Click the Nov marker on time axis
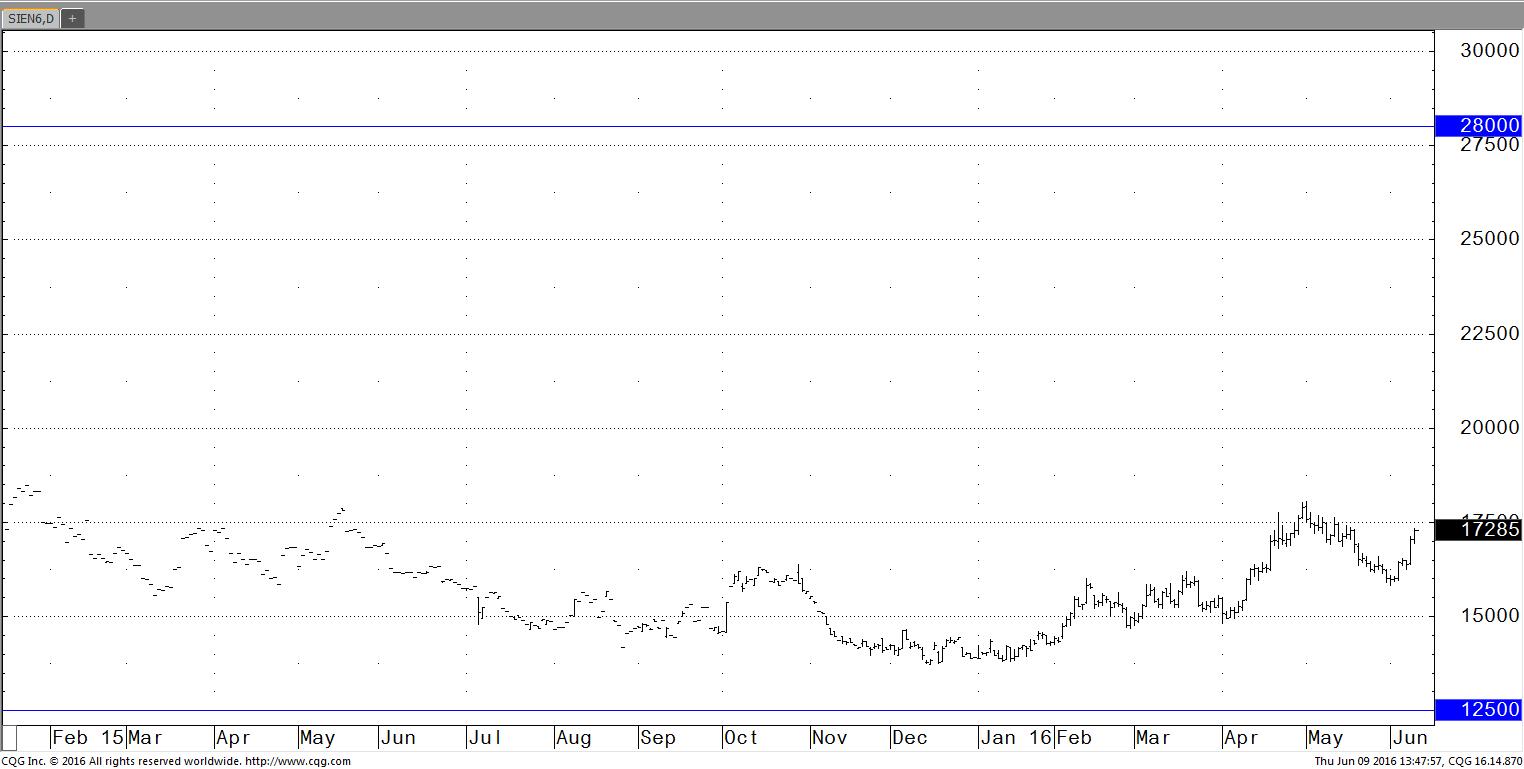This screenshot has width=1524, height=769. [x=829, y=739]
